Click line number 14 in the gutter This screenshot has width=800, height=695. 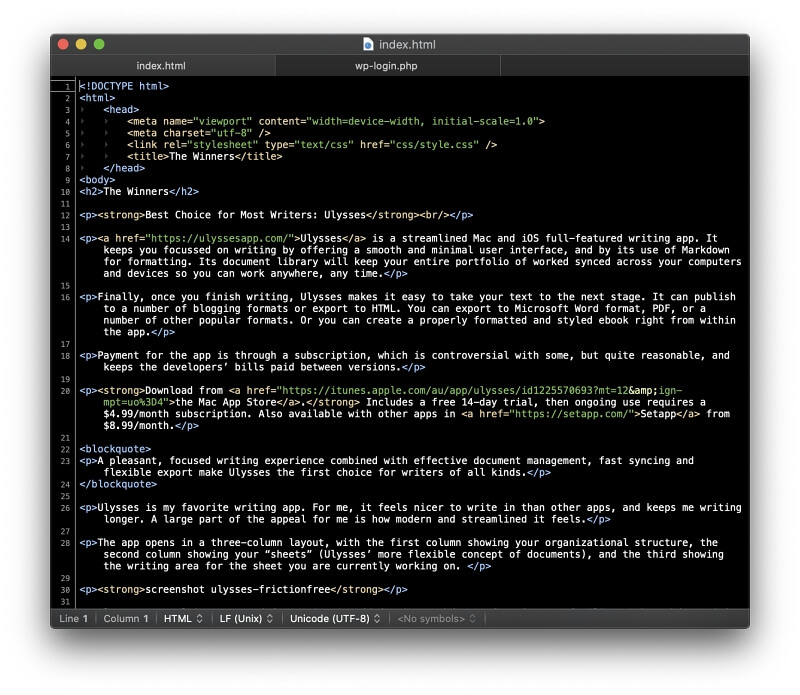(x=65, y=239)
